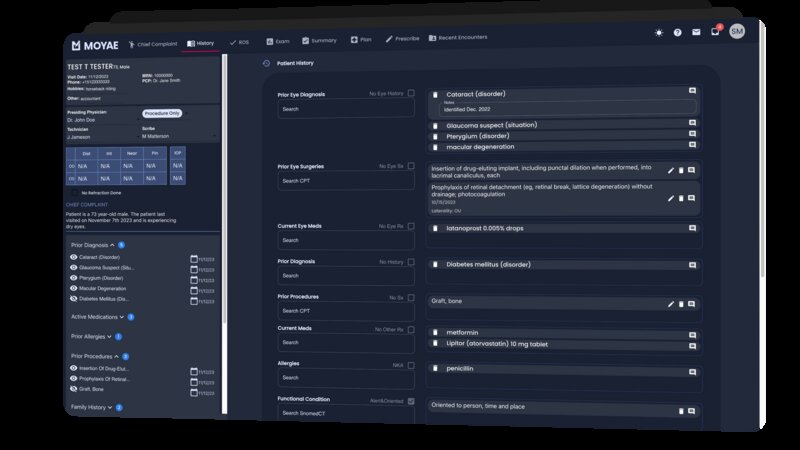Delete latanoprost 0.005% drops
The height and width of the screenshot is (450, 800).
[435, 229]
